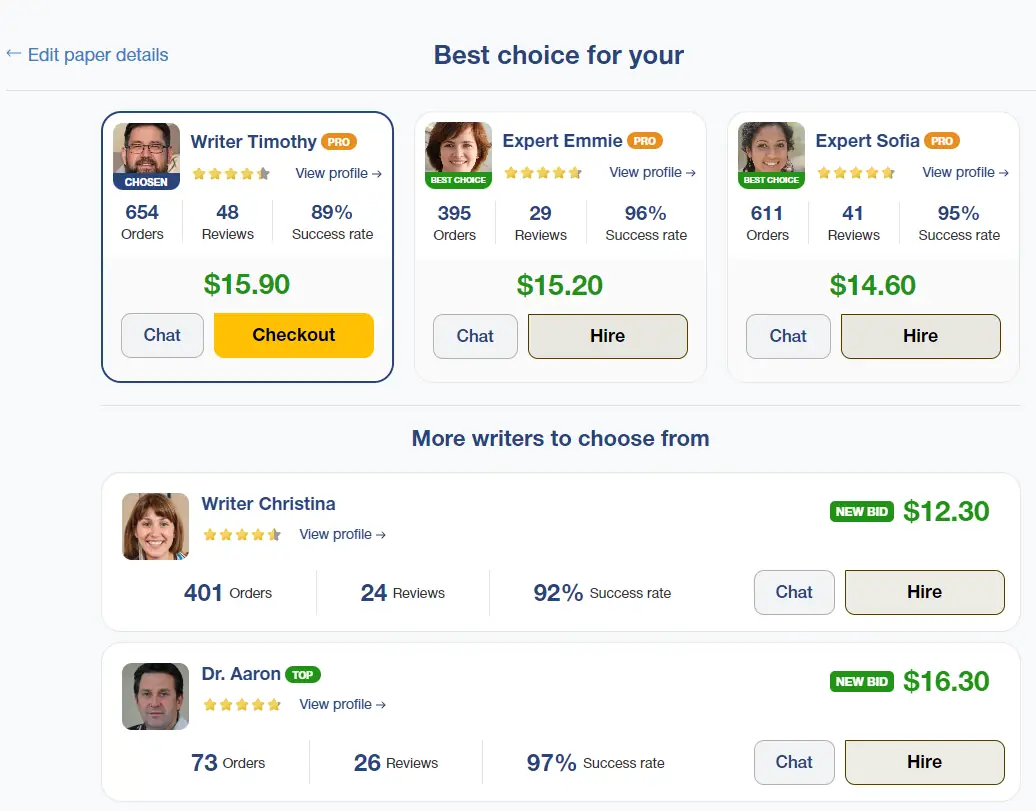
Task: Click Writer Timothy's profile photo
Action: click(x=146, y=150)
